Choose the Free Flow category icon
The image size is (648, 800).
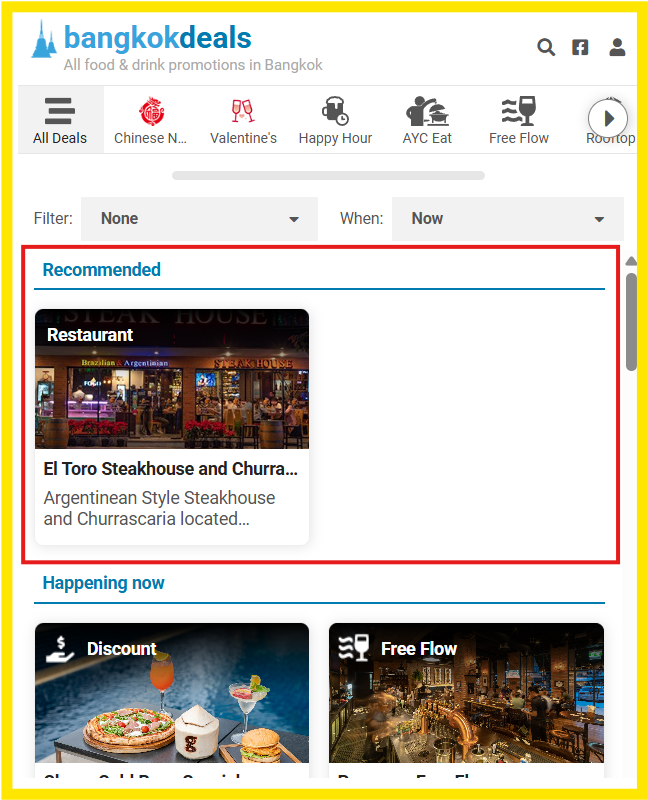pos(518,111)
